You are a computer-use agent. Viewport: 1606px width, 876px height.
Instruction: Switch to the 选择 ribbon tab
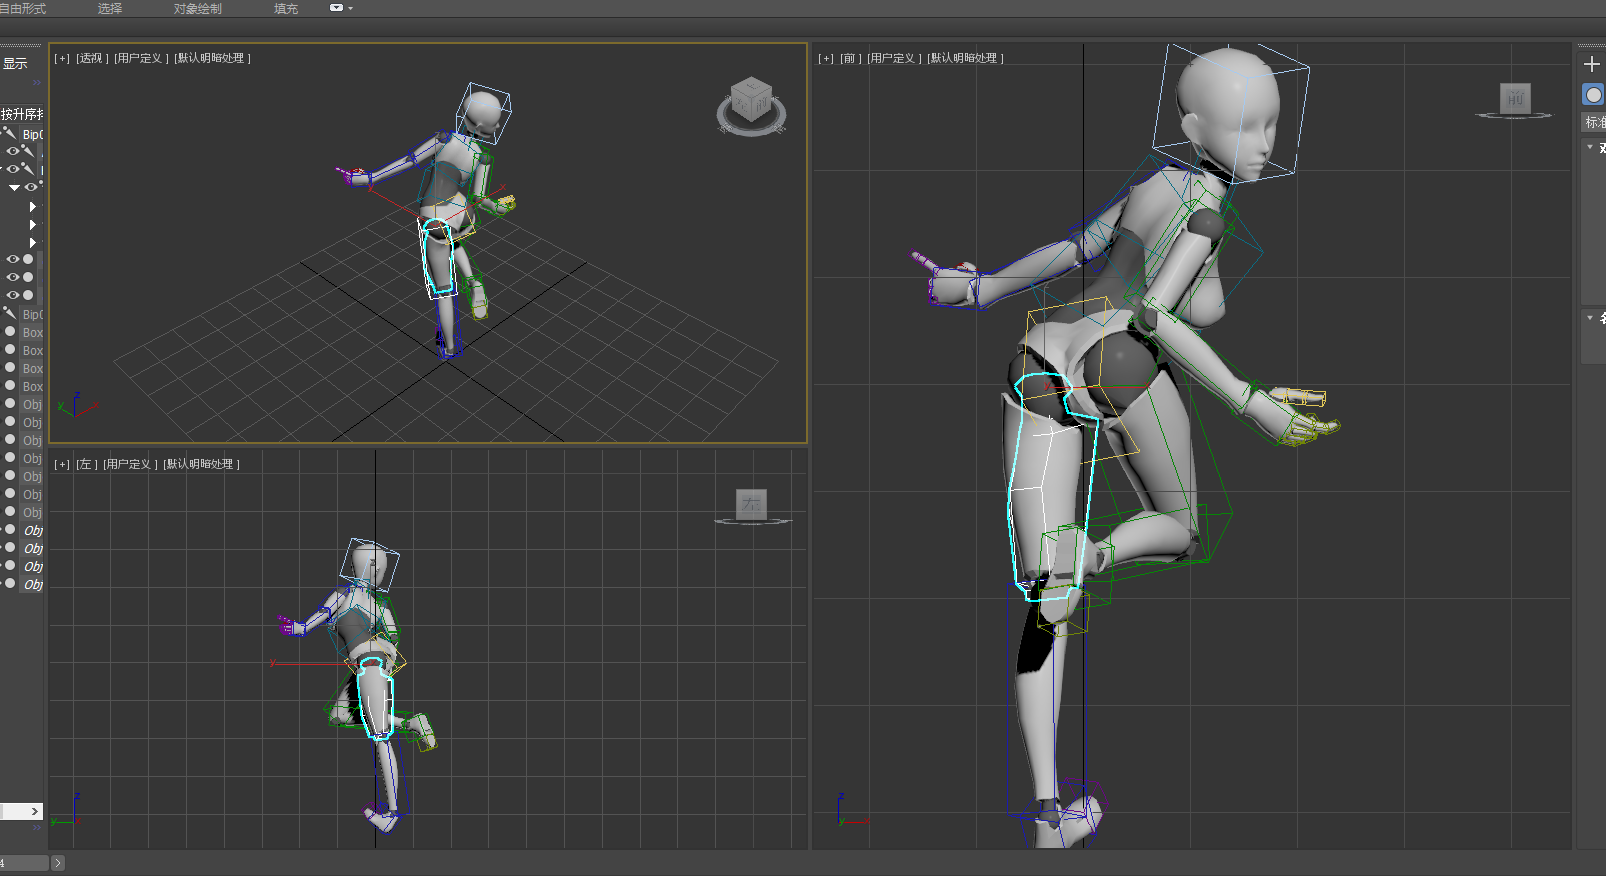(x=110, y=8)
